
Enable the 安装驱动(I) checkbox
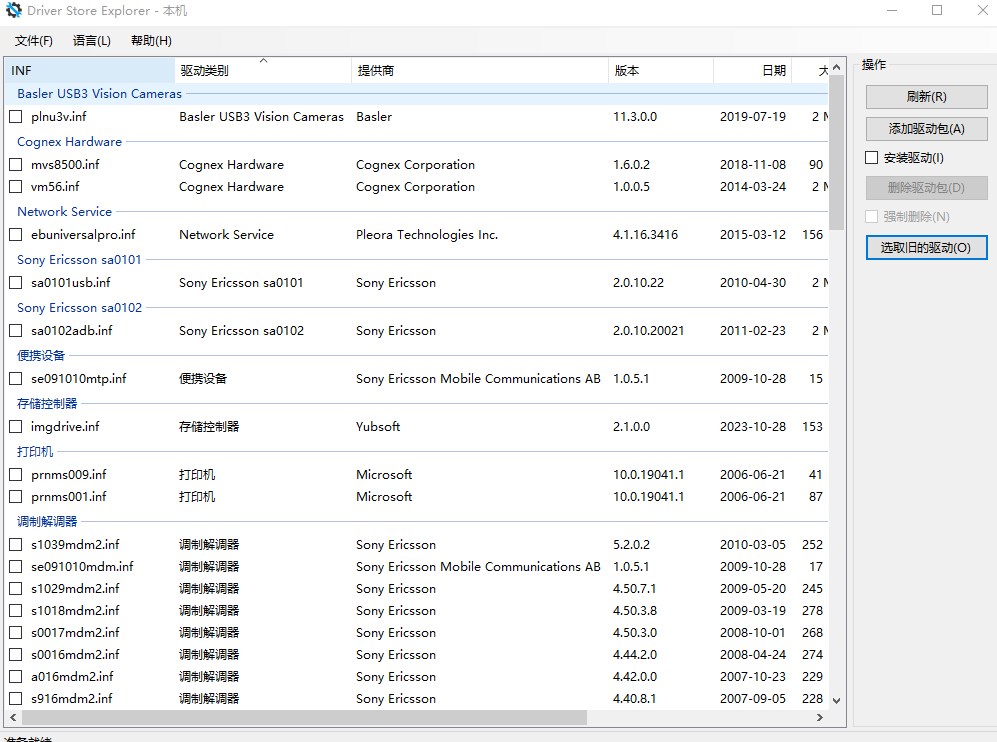tap(872, 158)
